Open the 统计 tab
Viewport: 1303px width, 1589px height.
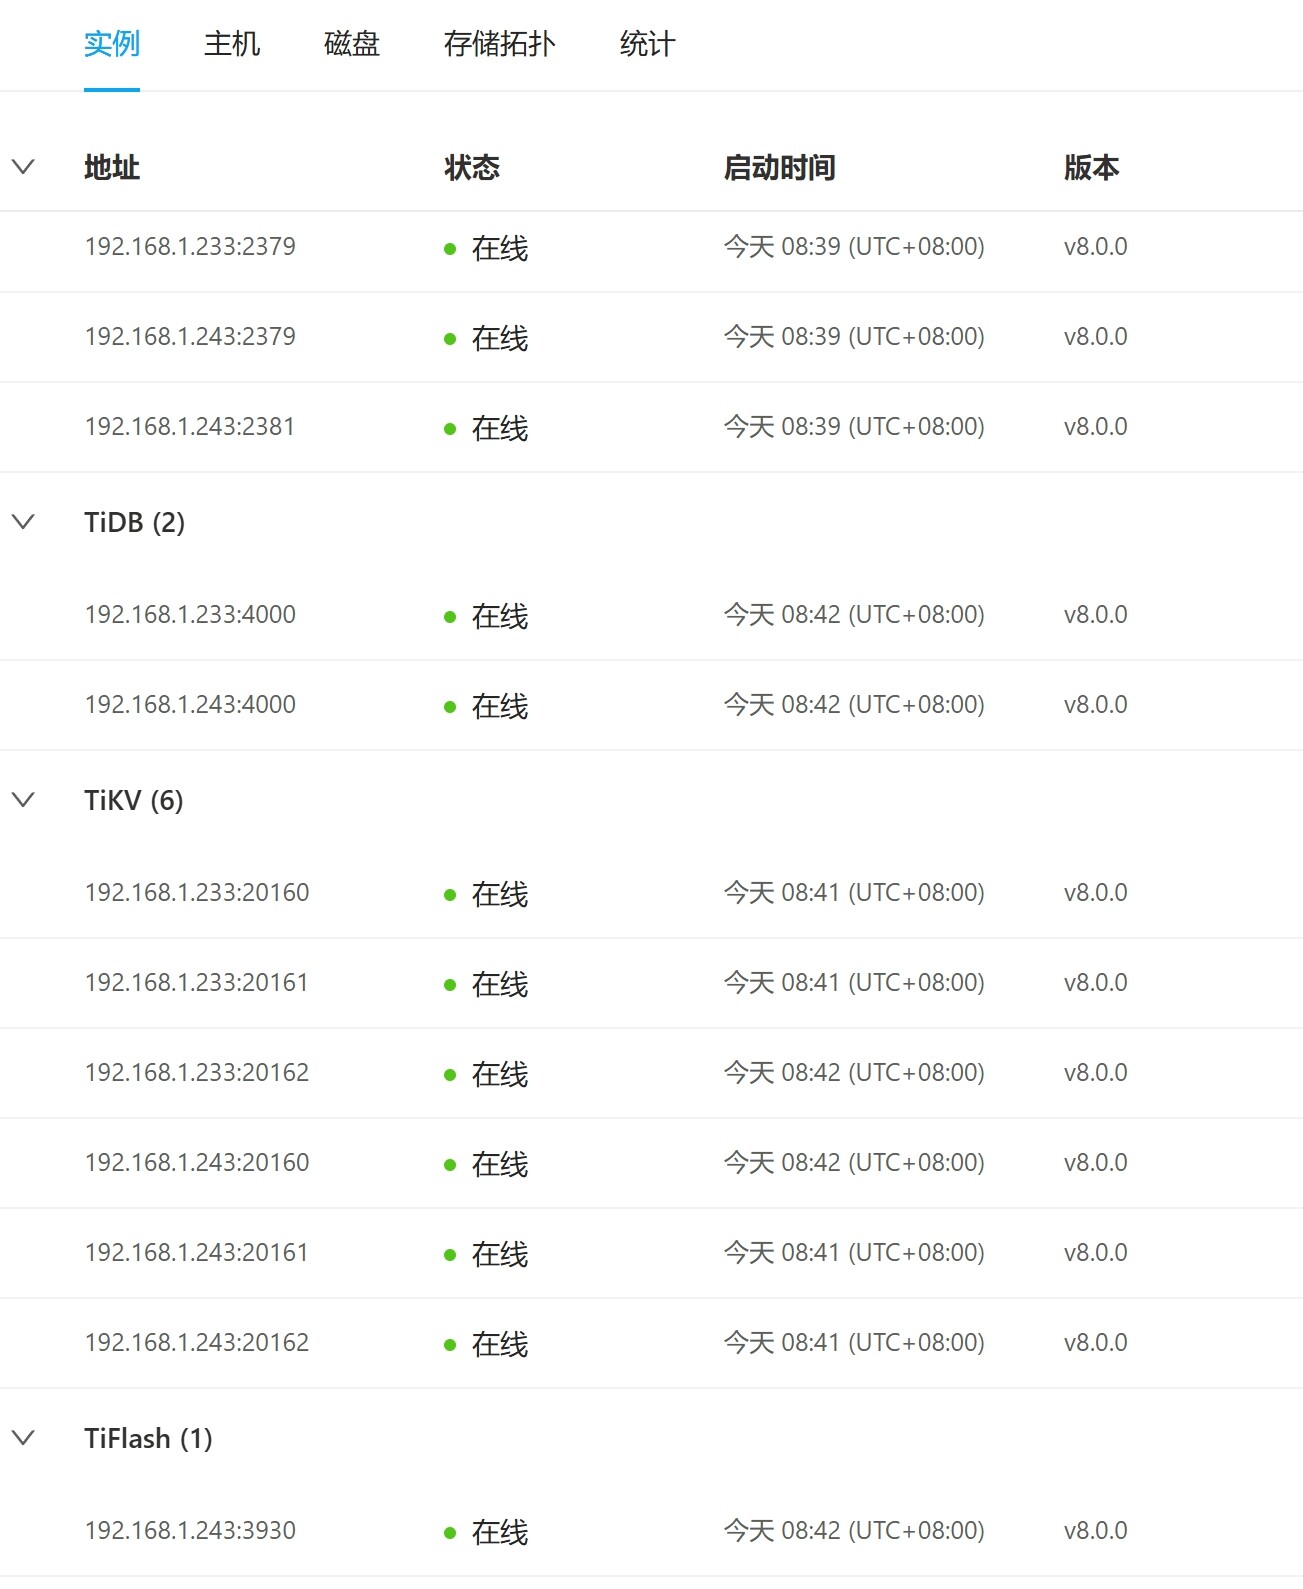coord(648,44)
